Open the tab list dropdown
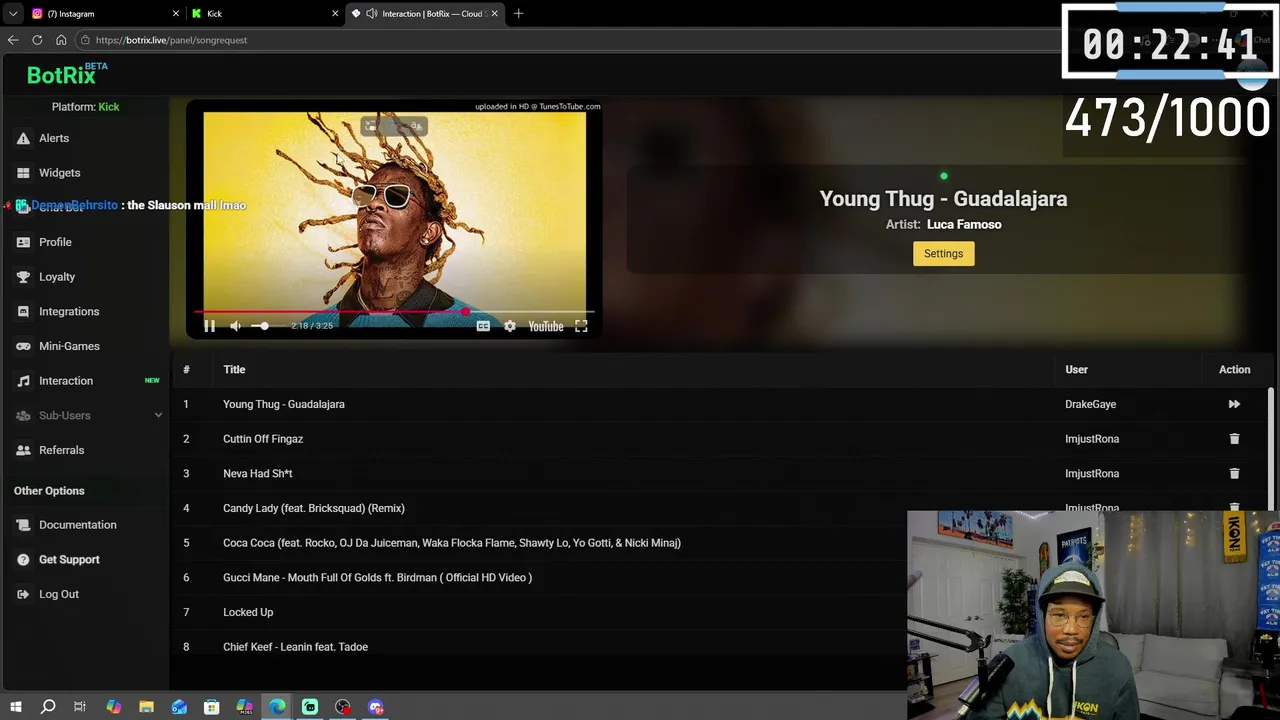This screenshot has height=720, width=1280. 13,14
